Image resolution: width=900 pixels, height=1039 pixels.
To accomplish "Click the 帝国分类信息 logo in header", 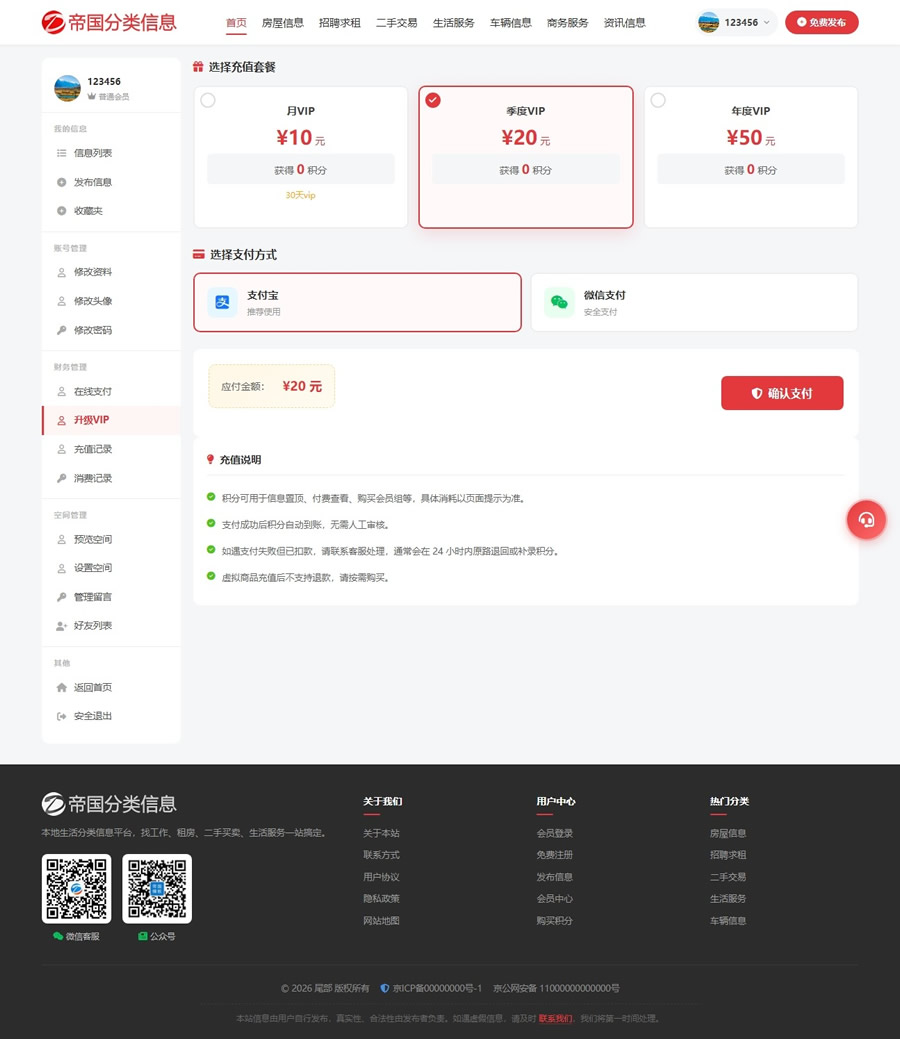I will tap(109, 23).
